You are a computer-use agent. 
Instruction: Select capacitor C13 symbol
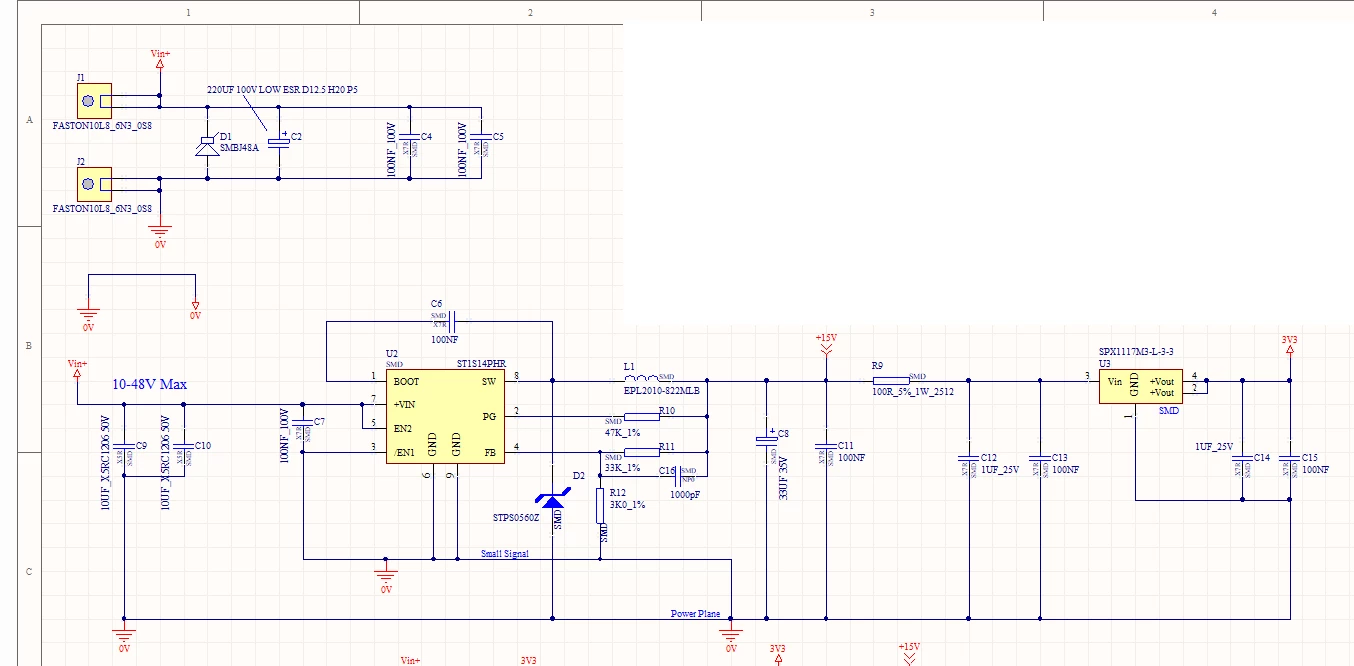click(x=1040, y=457)
